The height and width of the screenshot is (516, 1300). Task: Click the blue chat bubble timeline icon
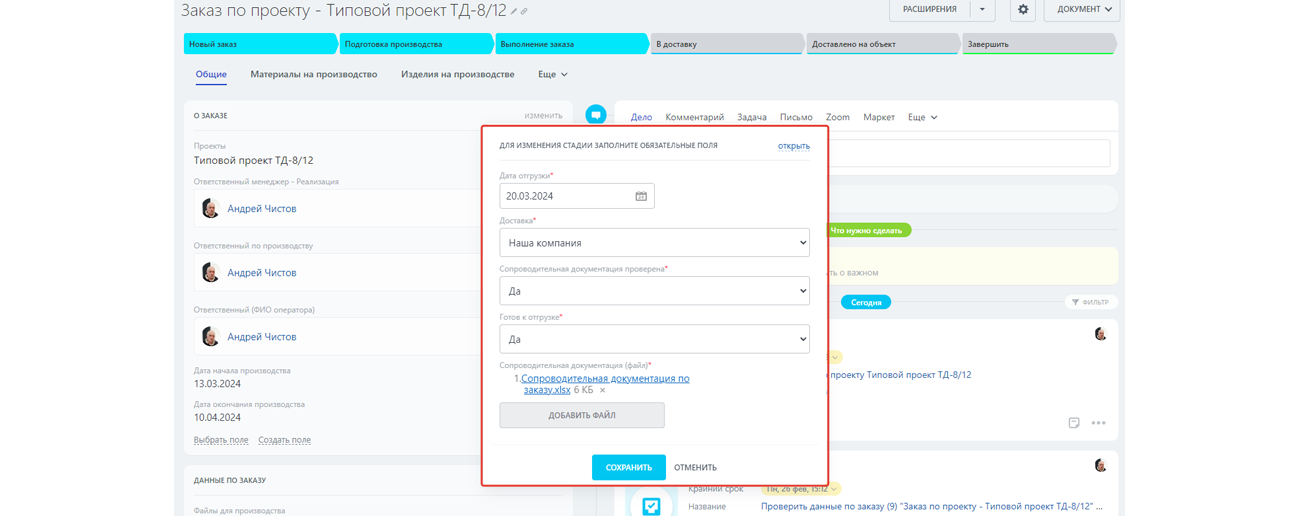pyautogui.click(x=595, y=115)
